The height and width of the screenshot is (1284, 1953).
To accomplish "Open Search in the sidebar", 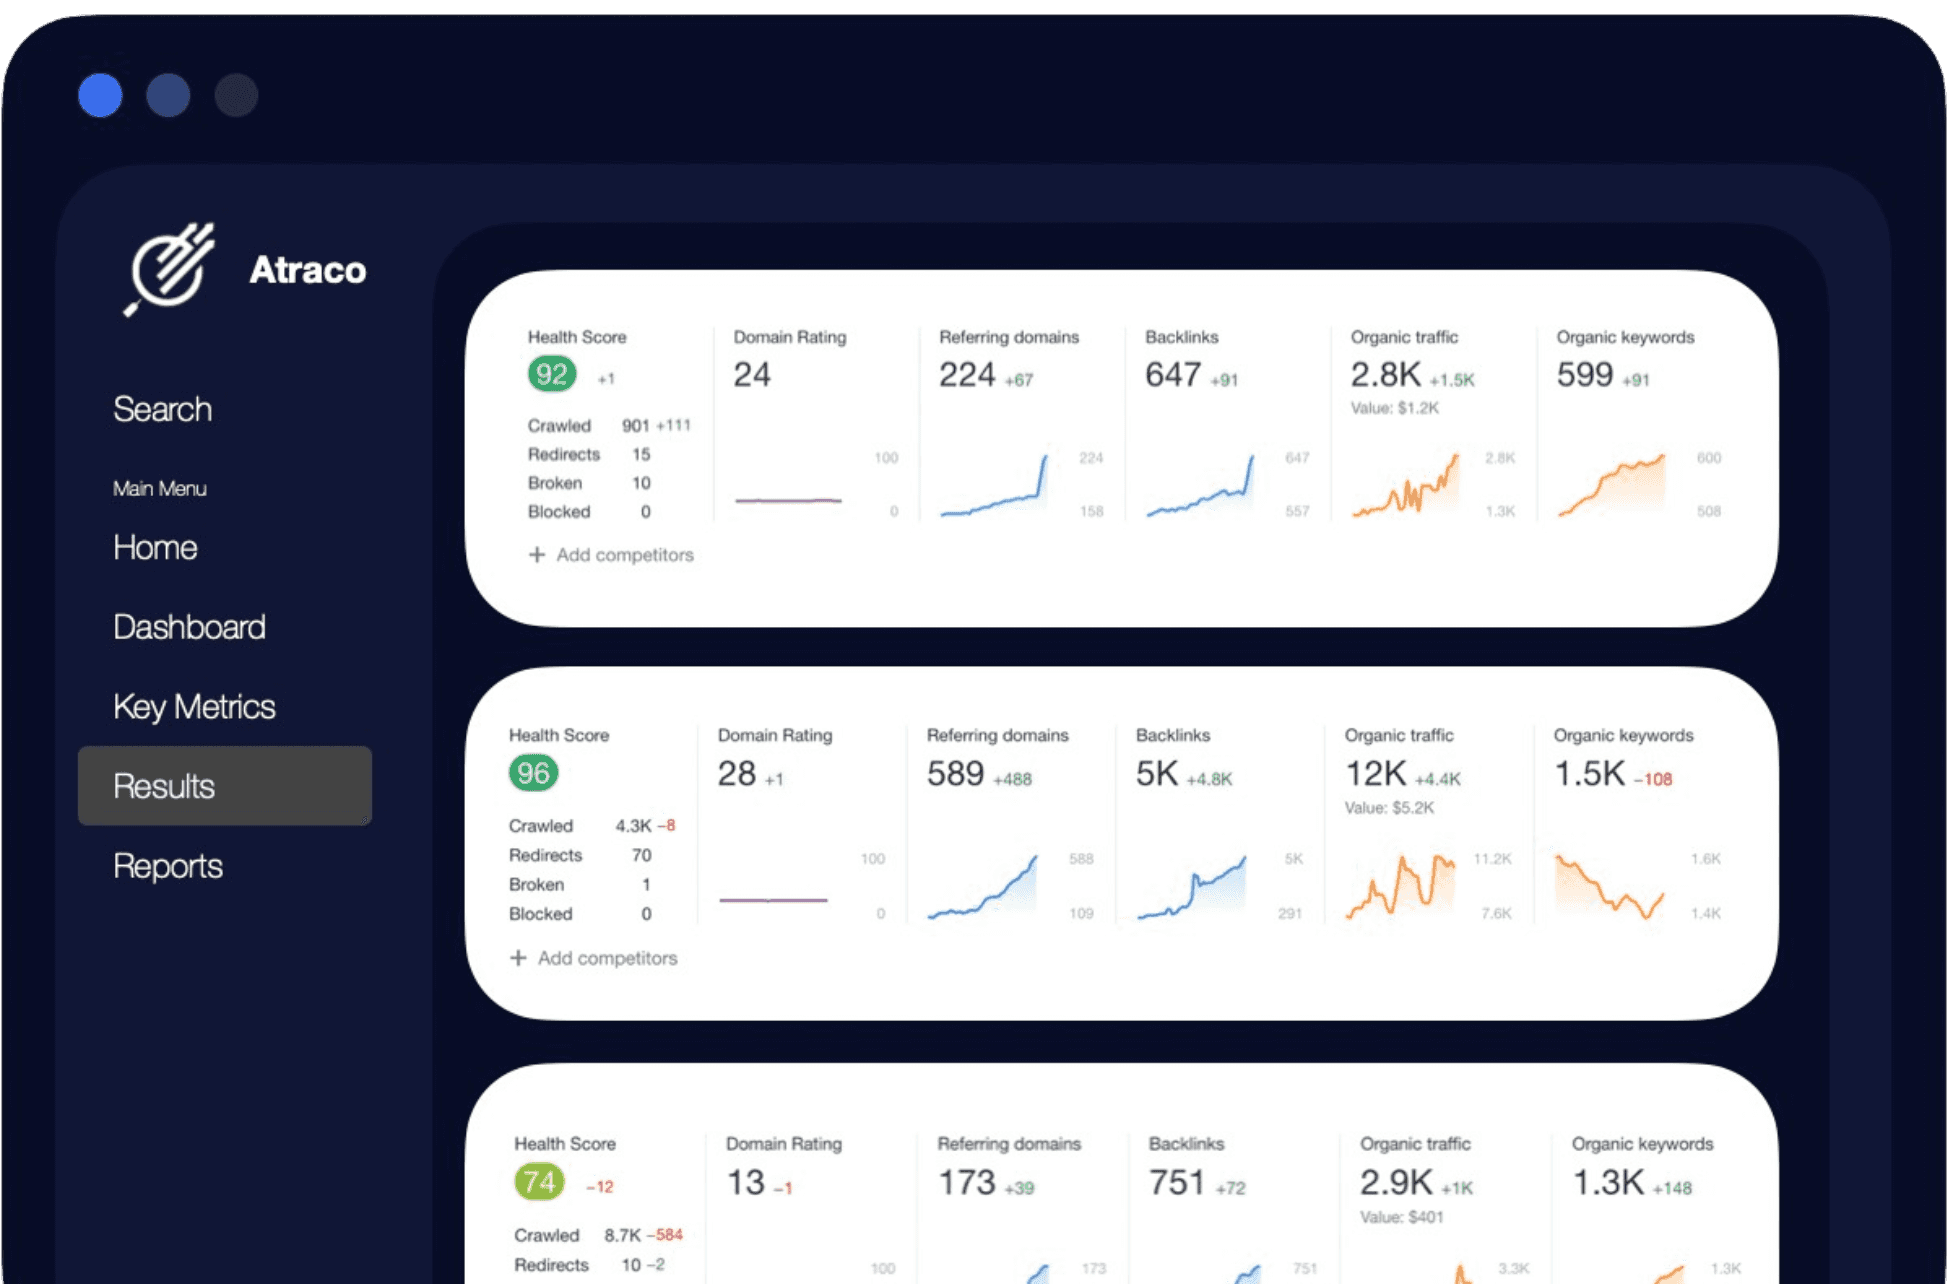I will click(162, 409).
